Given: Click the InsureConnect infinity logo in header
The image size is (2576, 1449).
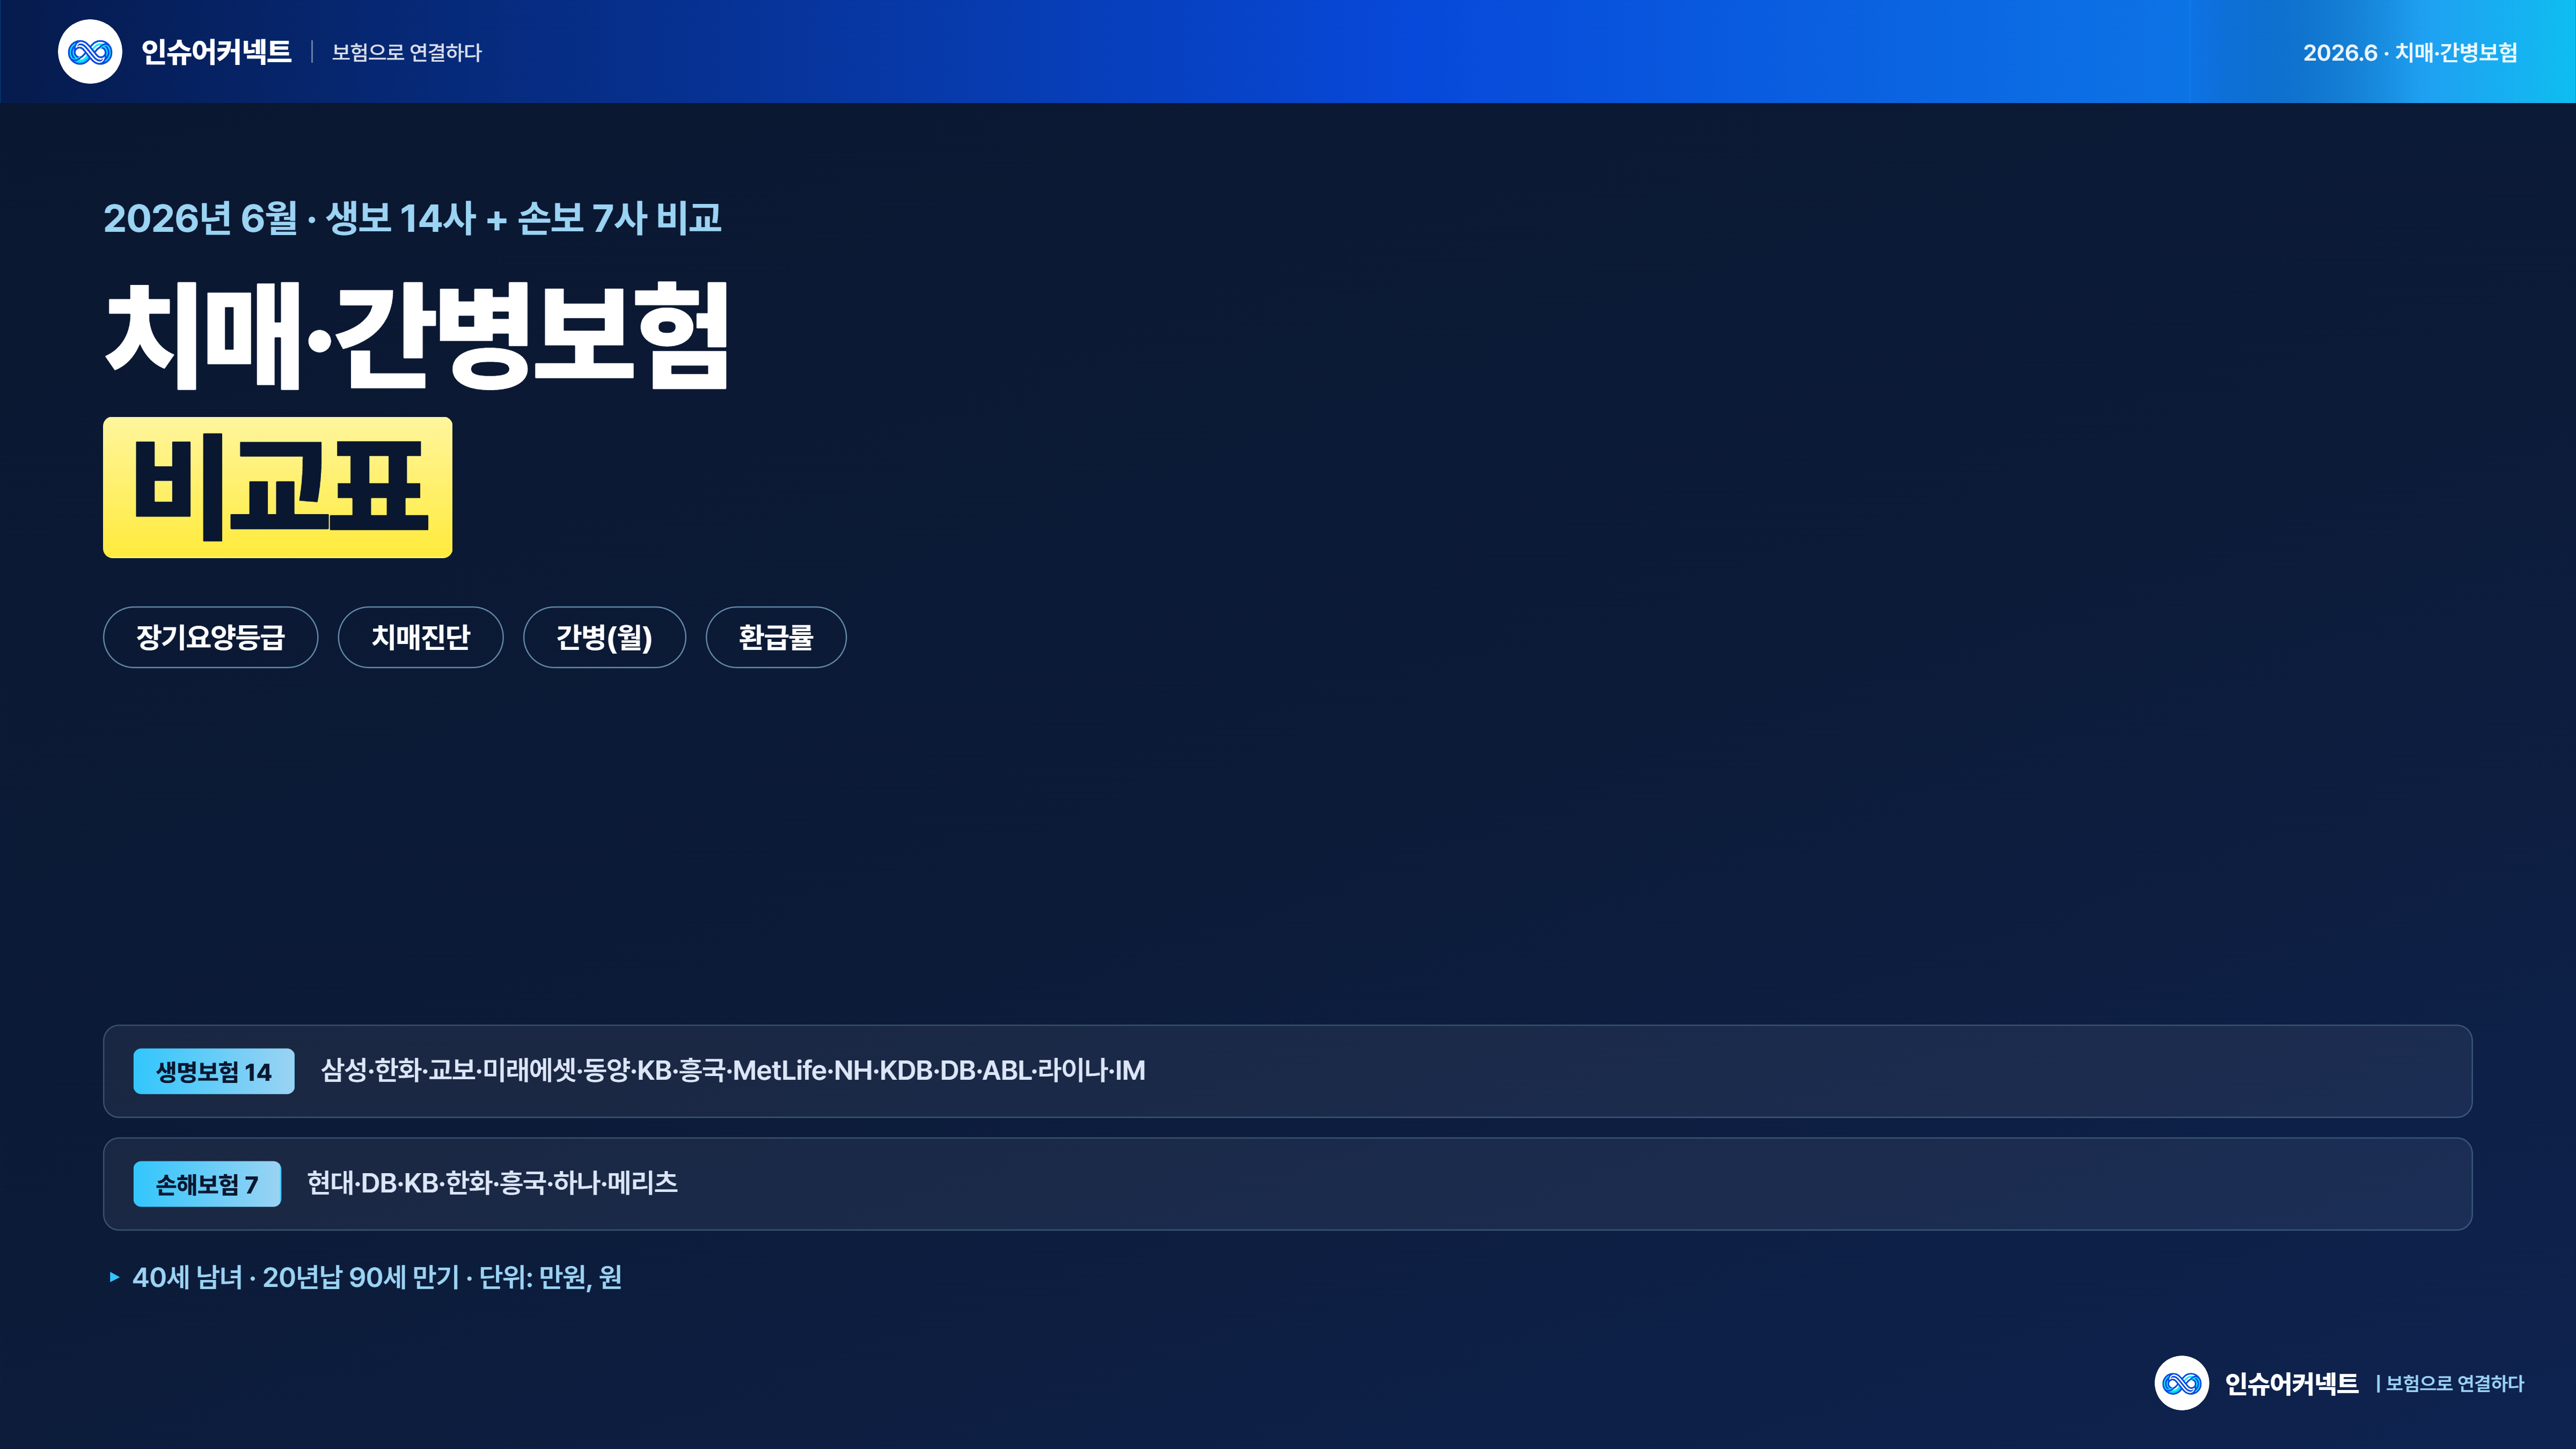Looking at the screenshot, I should [x=90, y=51].
